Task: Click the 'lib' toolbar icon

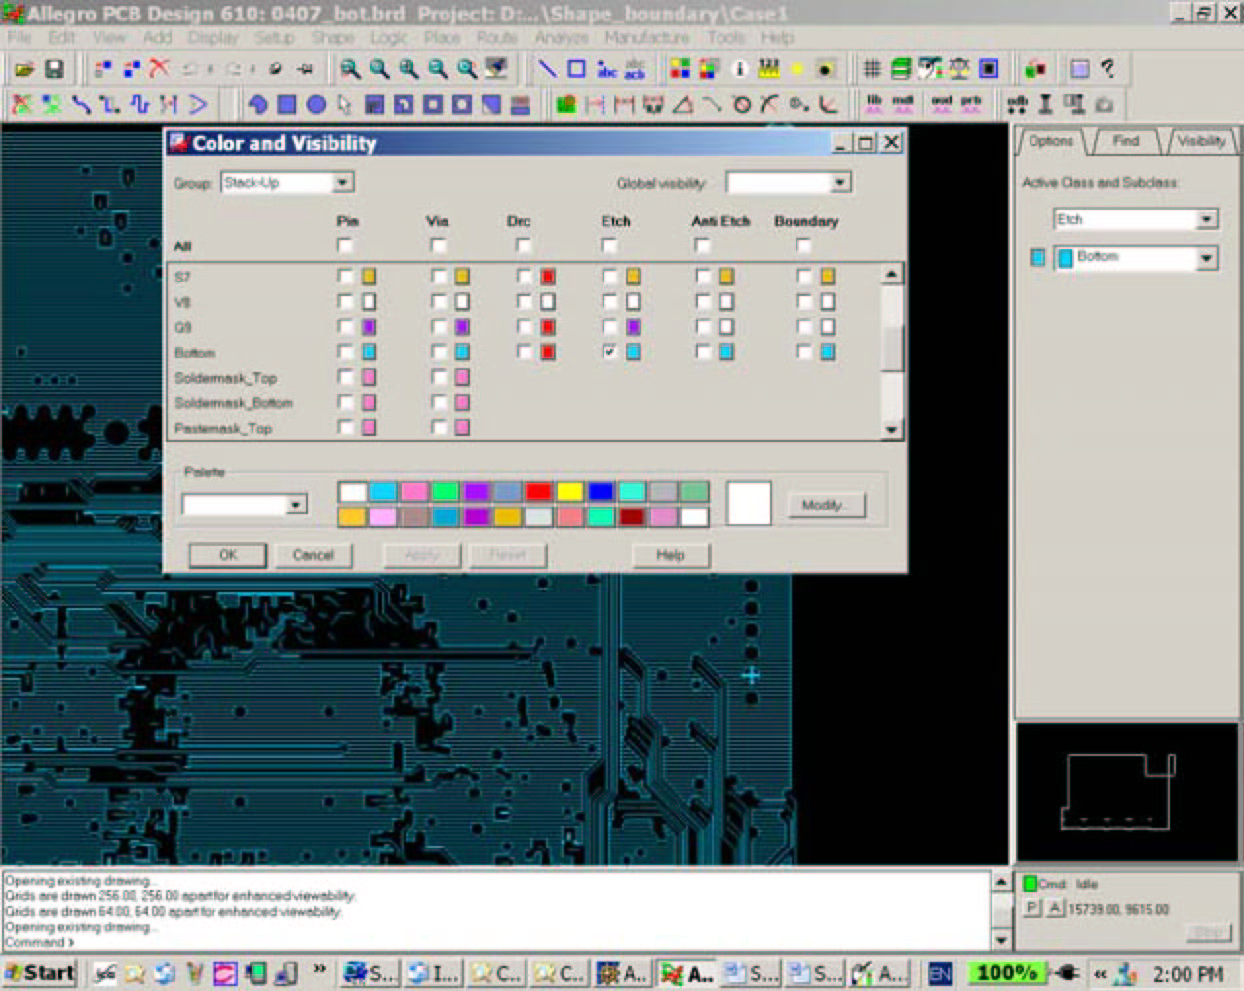Action: [x=874, y=104]
